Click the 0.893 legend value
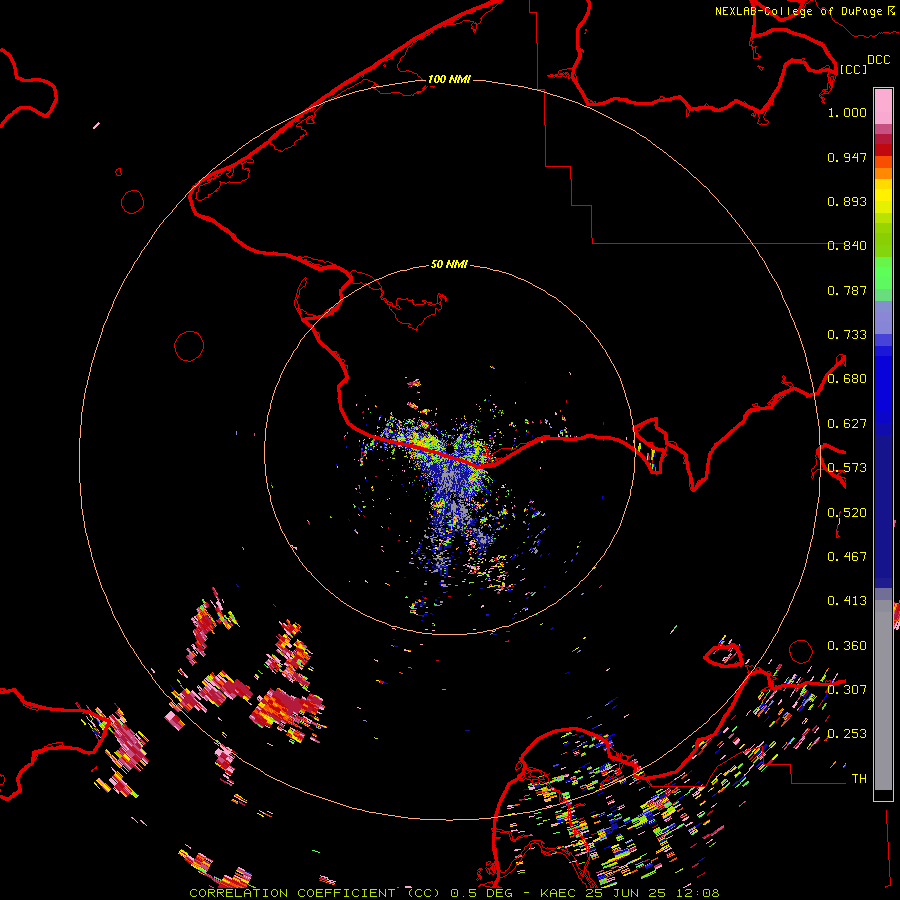 point(847,201)
